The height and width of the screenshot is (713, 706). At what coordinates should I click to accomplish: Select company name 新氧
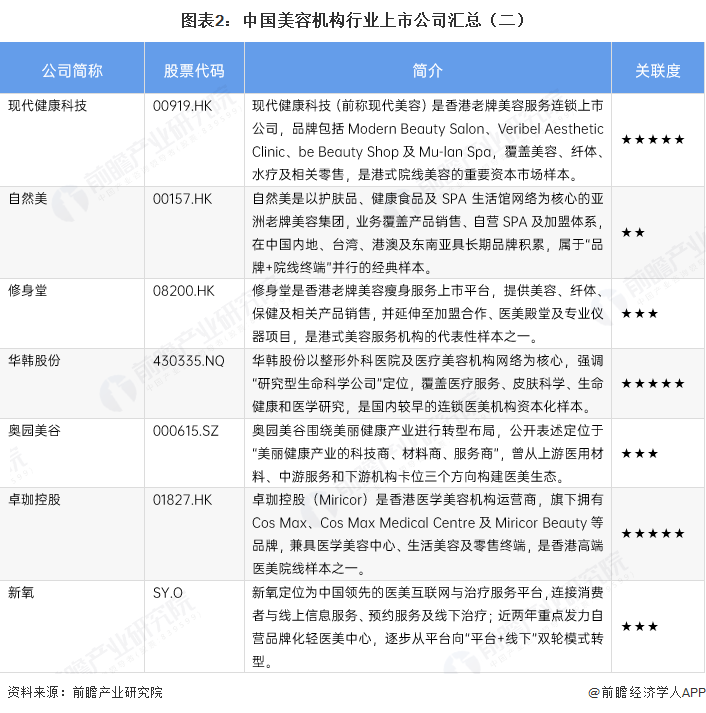point(21,592)
